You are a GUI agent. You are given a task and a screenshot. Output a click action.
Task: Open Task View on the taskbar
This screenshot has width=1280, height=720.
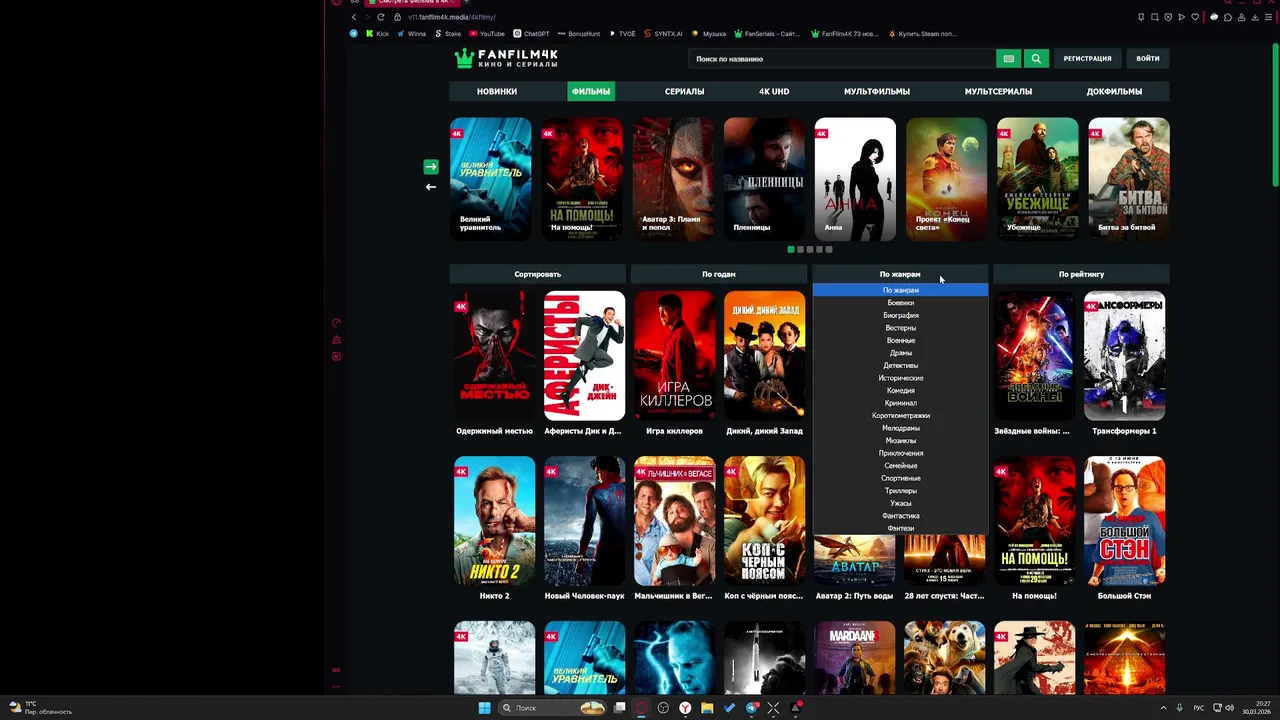pyautogui.click(x=619, y=708)
